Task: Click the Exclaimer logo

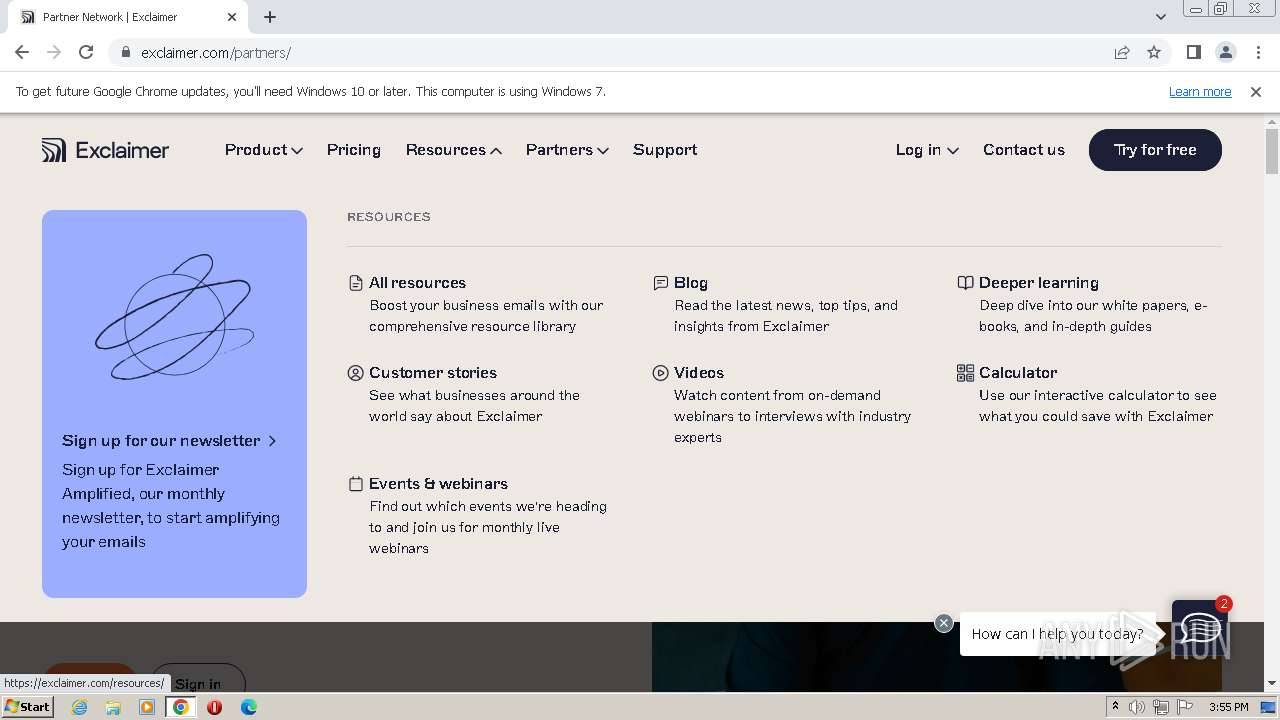Action: click(105, 150)
